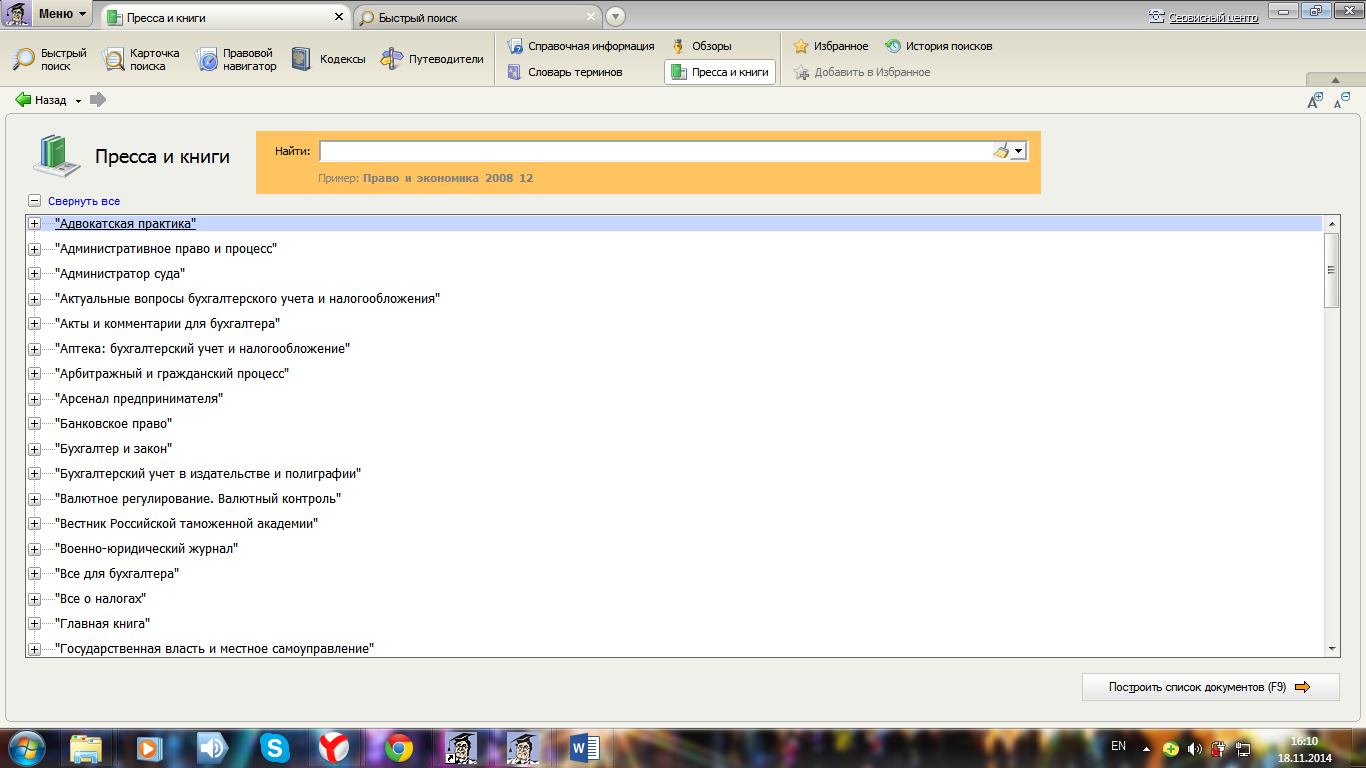Open История поисков
Screen dimensions: 1366x768
pos(938,46)
